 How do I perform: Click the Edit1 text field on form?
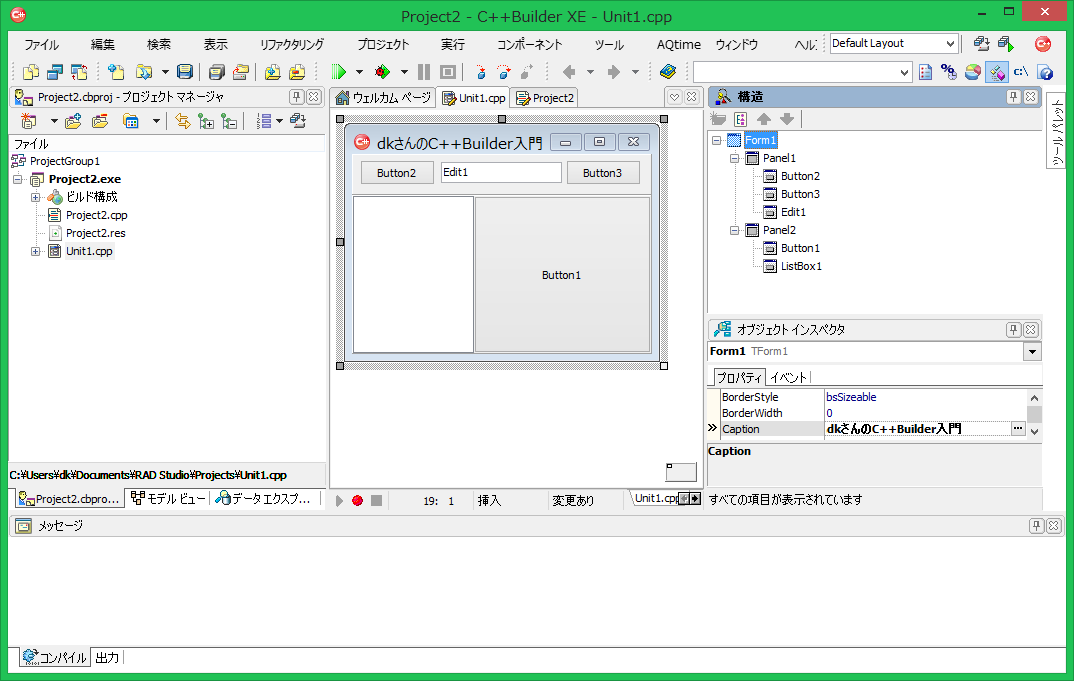coord(501,173)
